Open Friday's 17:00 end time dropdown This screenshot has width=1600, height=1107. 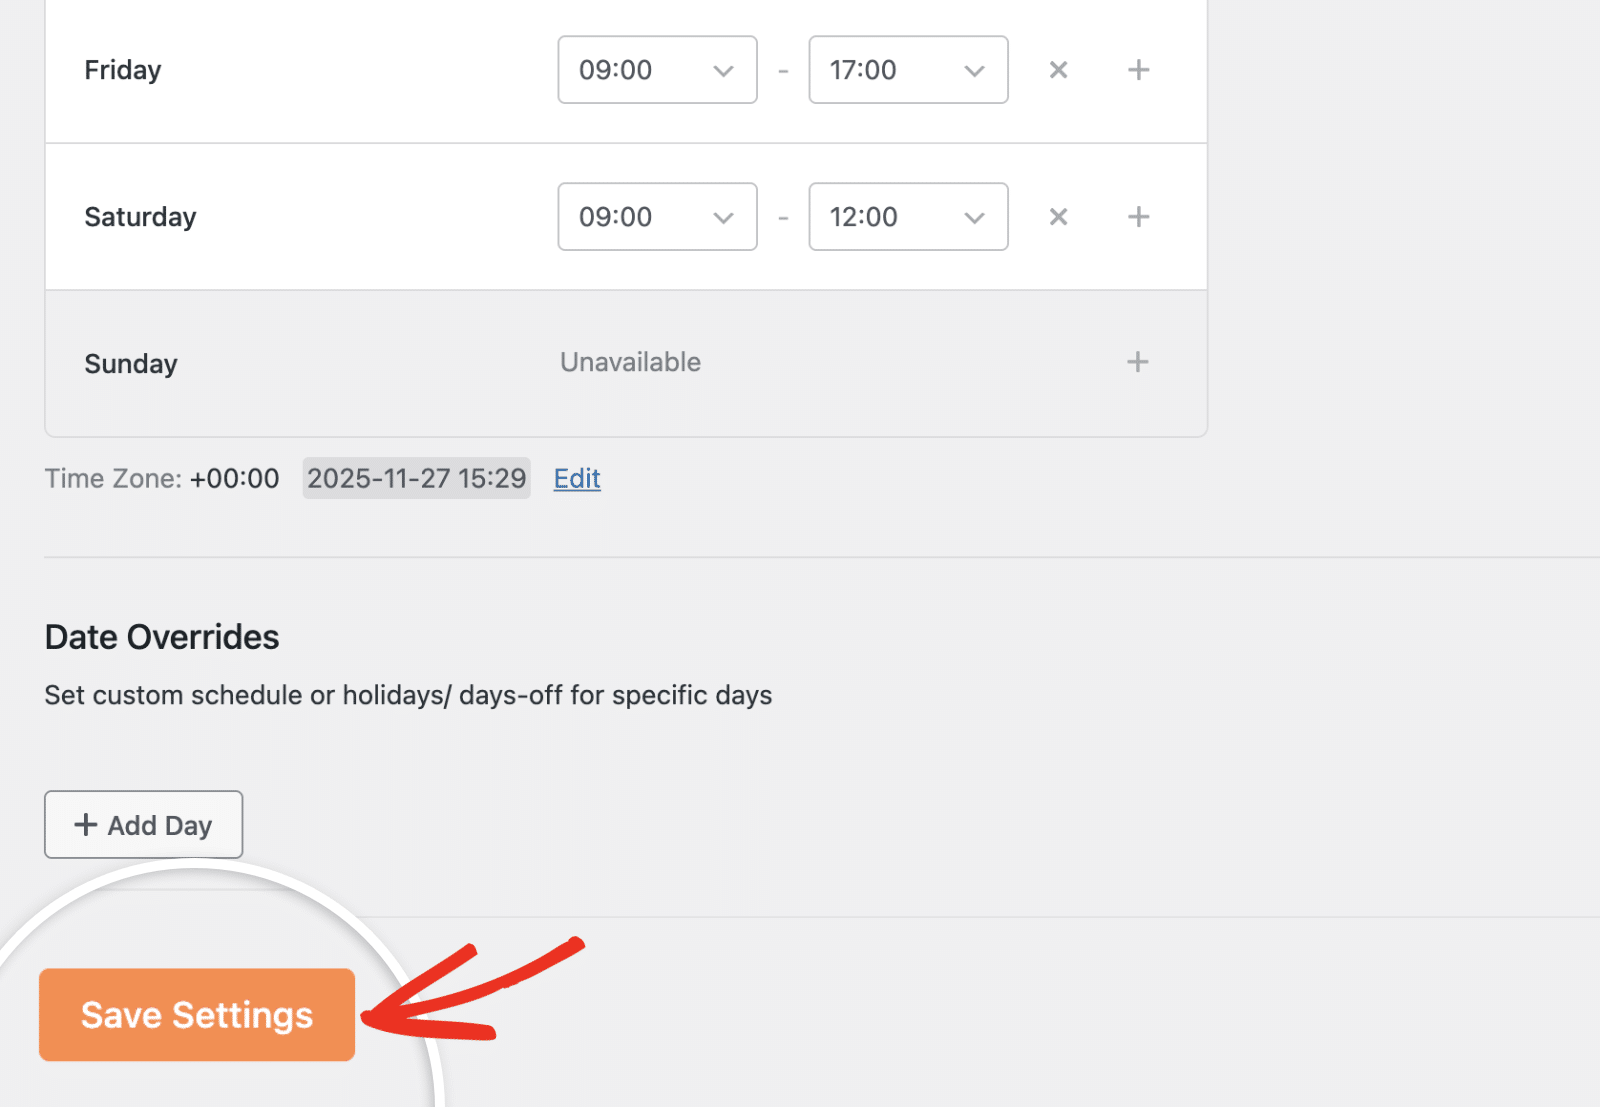coord(907,69)
